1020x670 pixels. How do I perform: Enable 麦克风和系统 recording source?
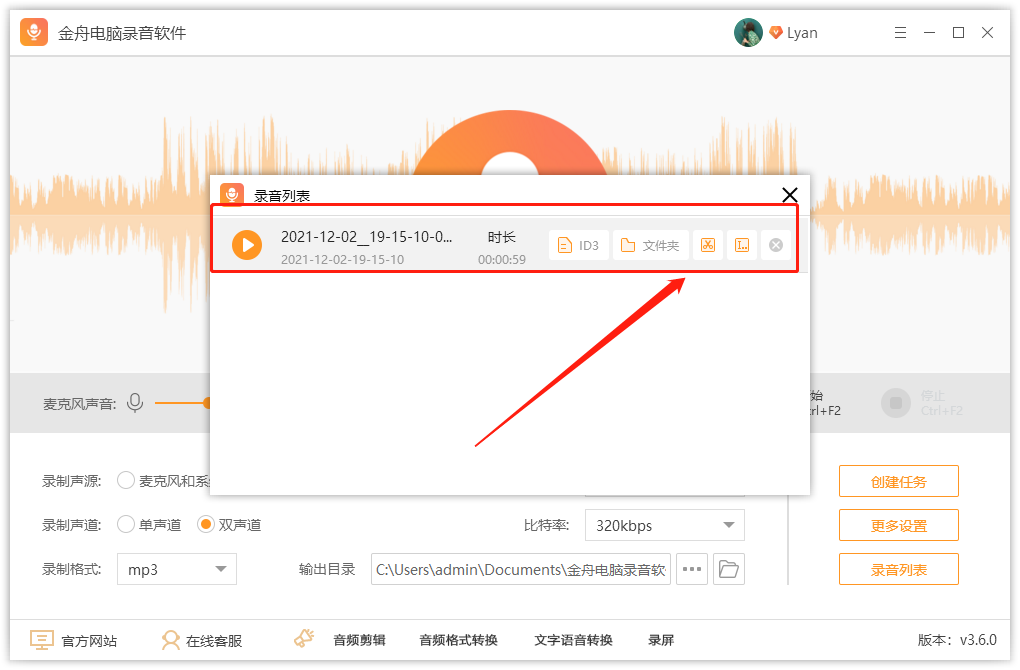pyautogui.click(x=126, y=480)
